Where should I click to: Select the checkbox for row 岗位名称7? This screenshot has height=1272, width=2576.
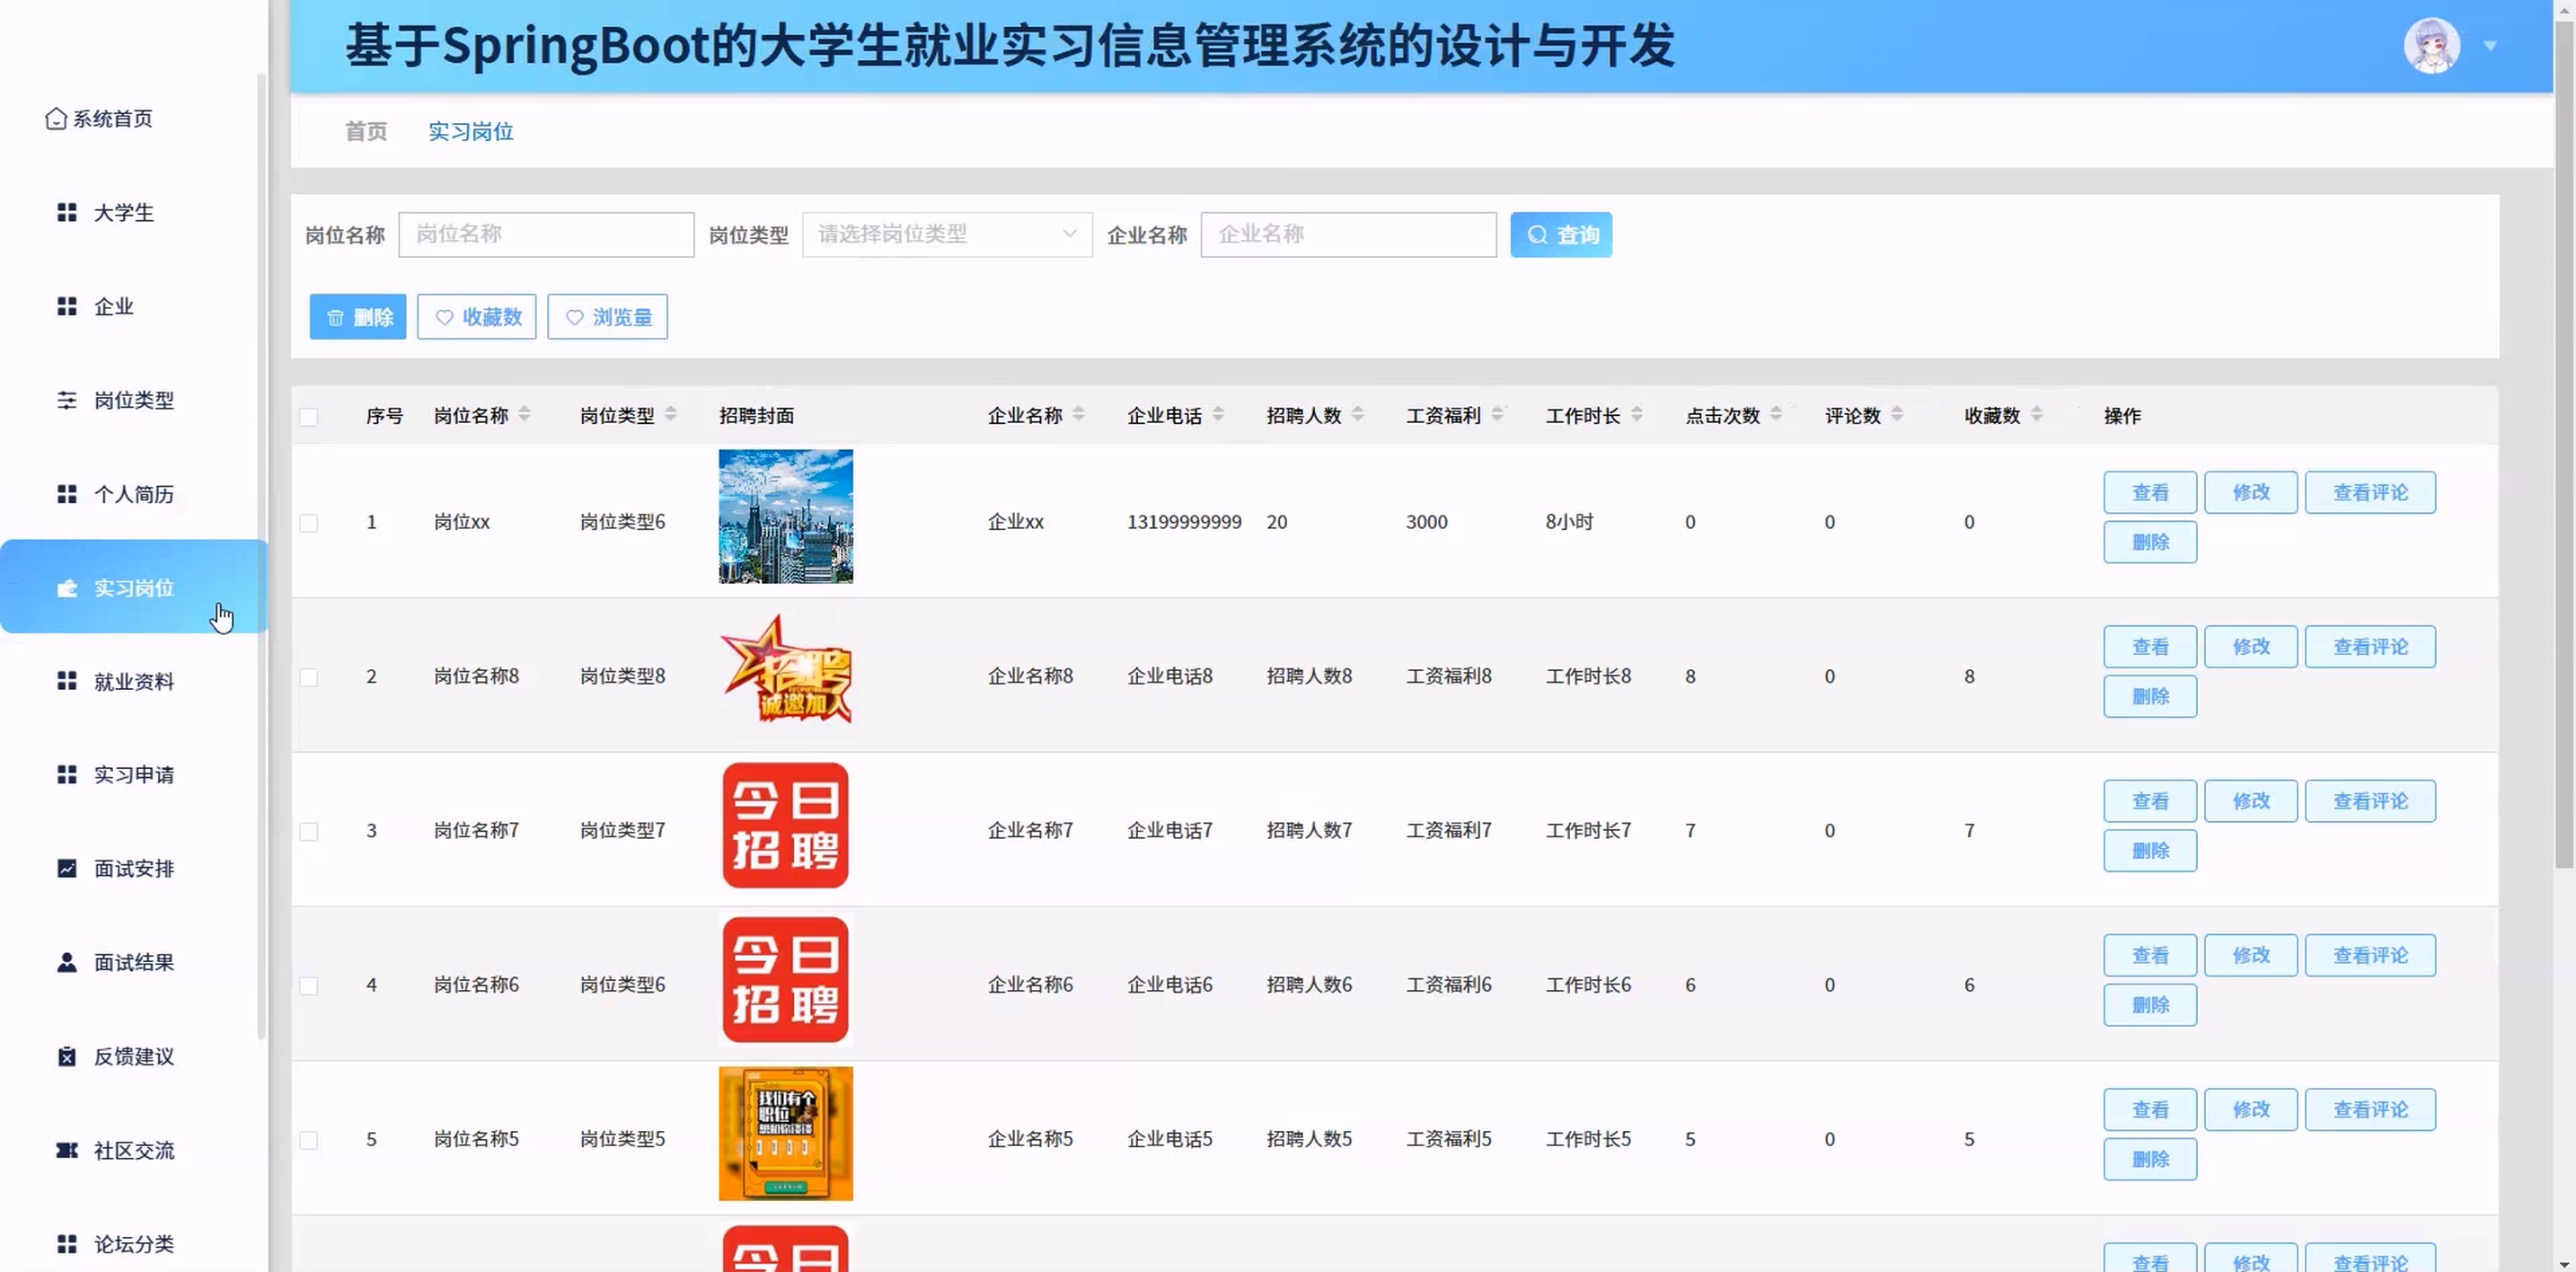click(x=309, y=831)
